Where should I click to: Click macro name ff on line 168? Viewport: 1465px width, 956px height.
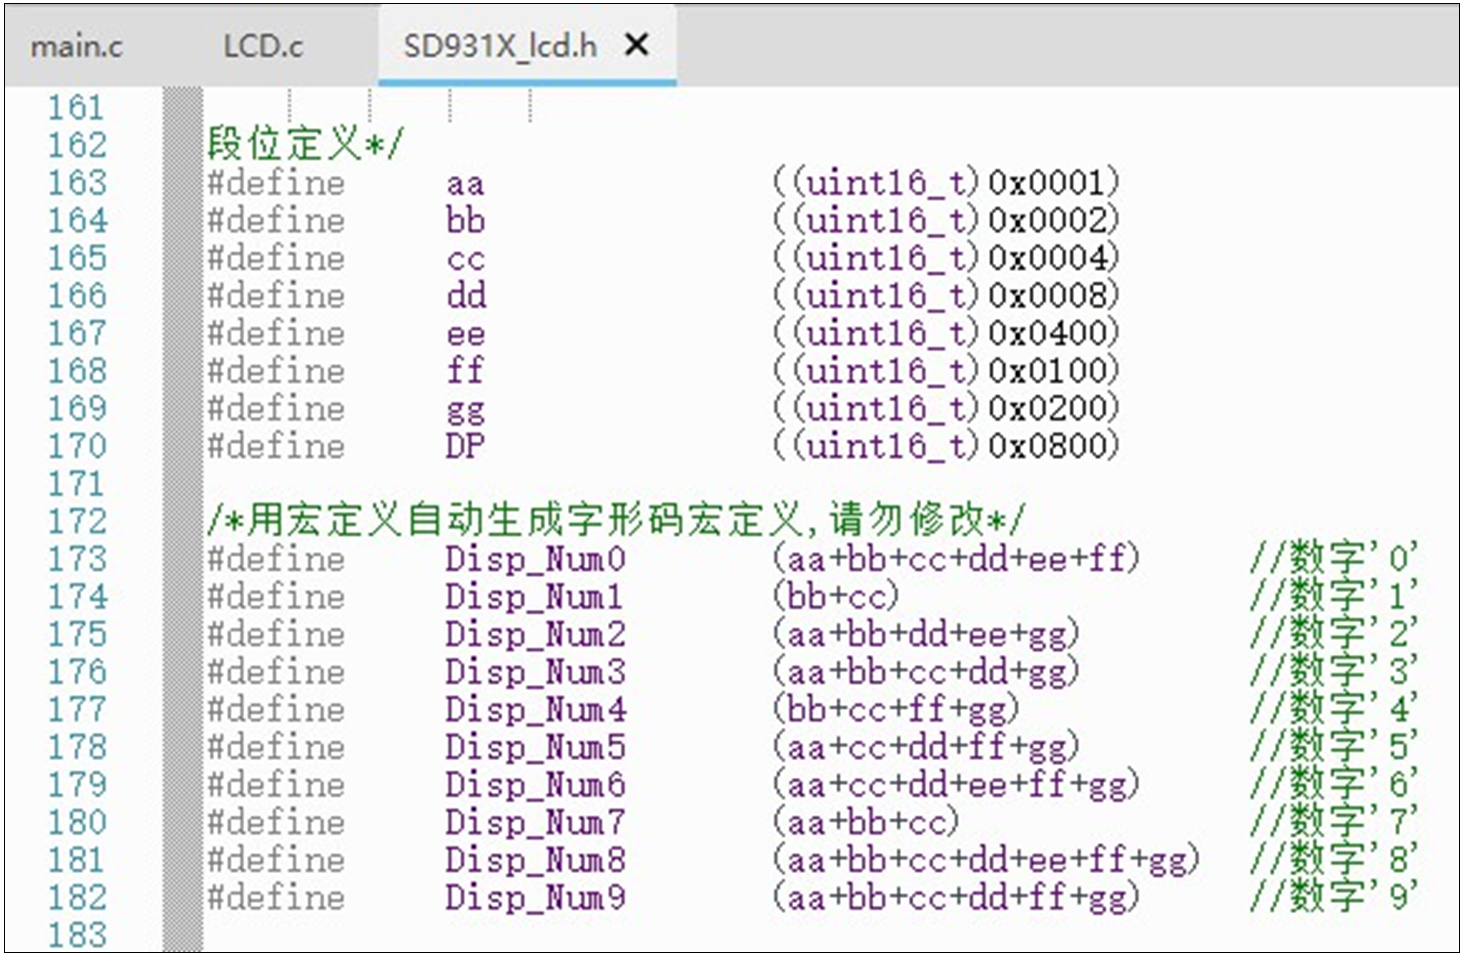[465, 370]
